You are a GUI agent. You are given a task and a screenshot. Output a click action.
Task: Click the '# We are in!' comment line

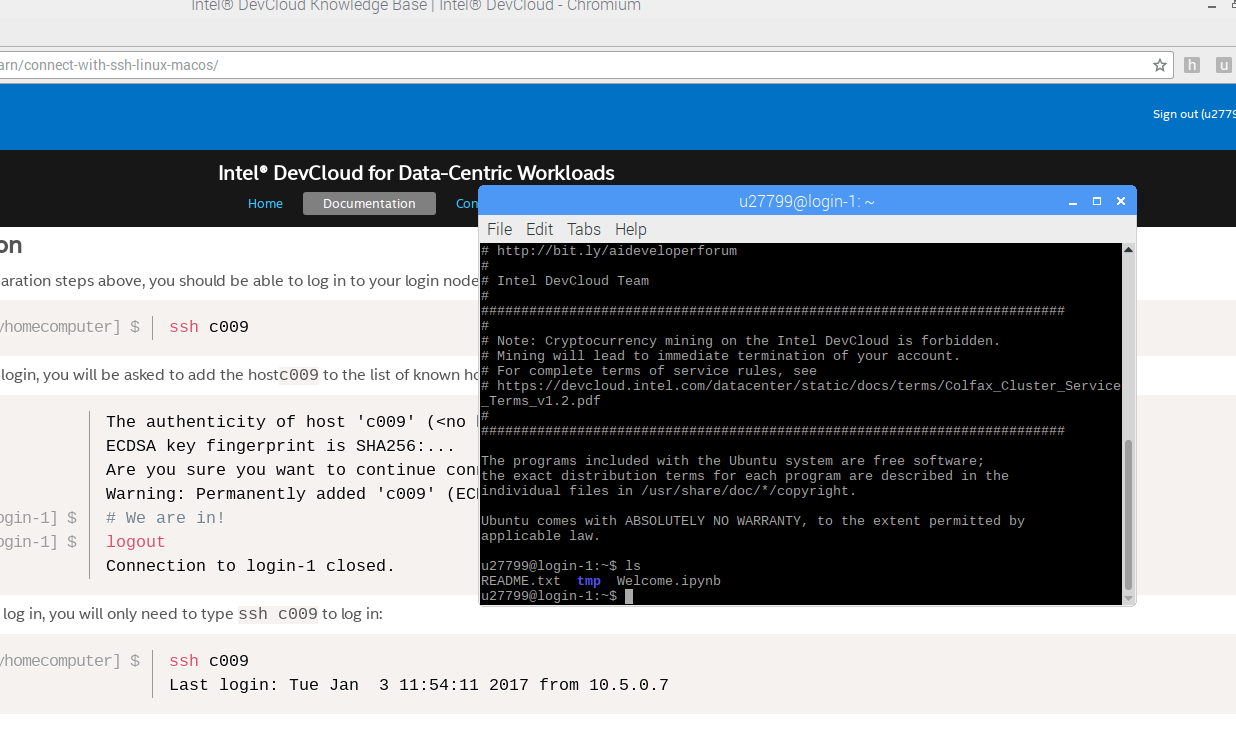click(x=165, y=518)
